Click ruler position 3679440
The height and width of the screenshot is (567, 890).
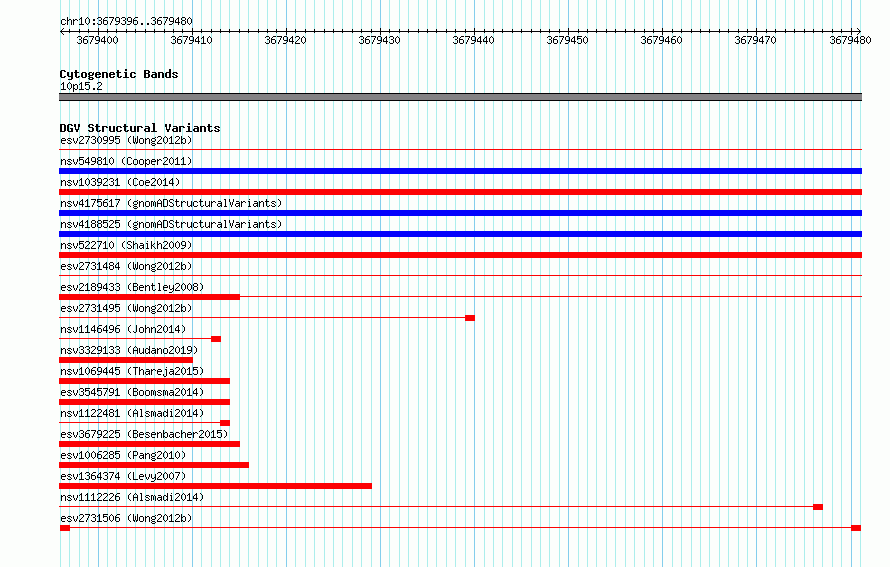pyautogui.click(x=473, y=40)
